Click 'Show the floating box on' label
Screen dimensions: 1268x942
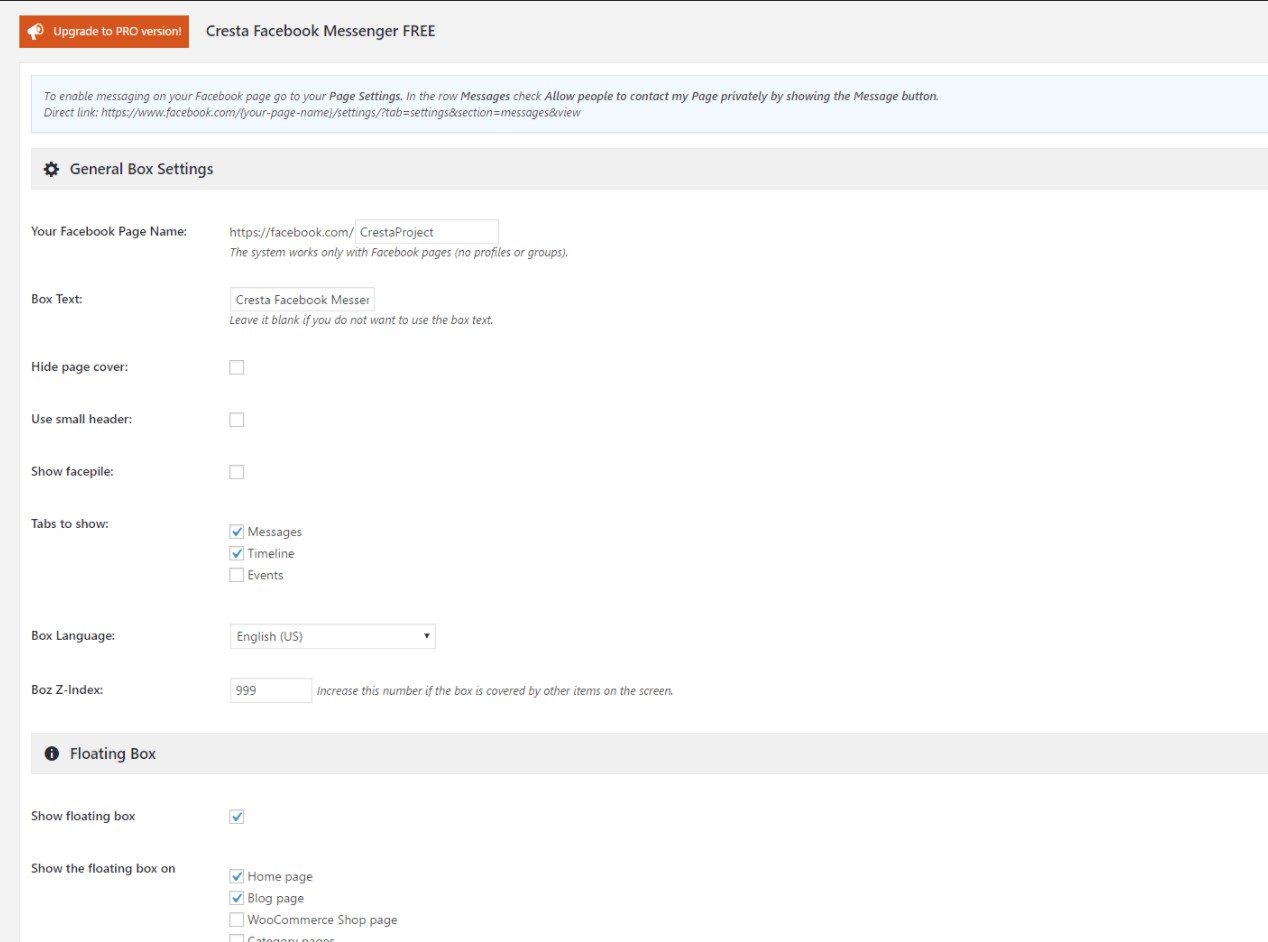[103, 868]
